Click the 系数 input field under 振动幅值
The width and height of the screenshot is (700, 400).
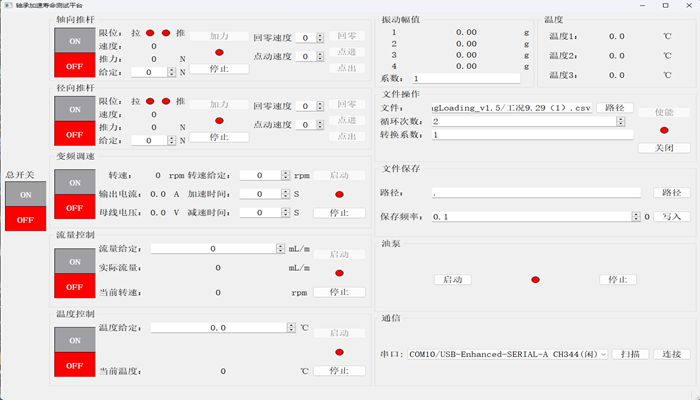click(x=465, y=78)
